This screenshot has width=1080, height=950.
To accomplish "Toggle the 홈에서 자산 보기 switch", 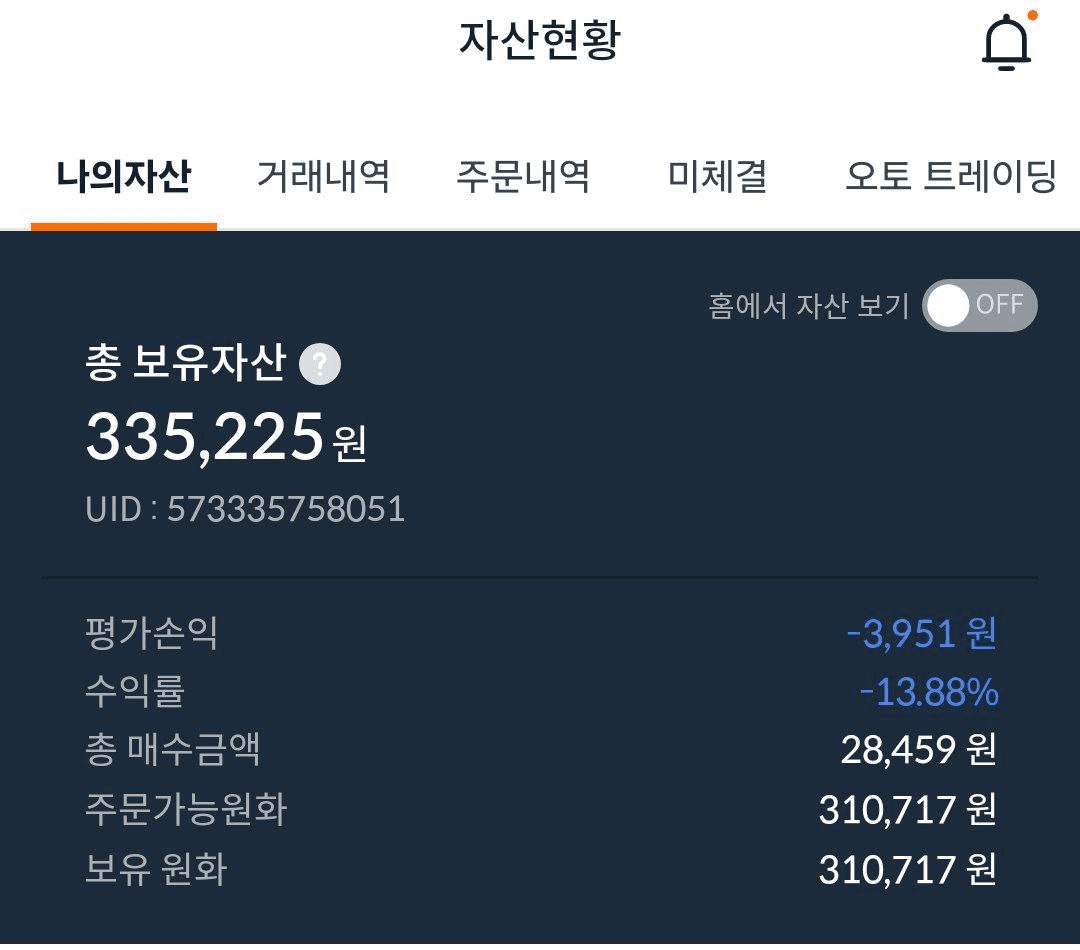I will coord(979,305).
